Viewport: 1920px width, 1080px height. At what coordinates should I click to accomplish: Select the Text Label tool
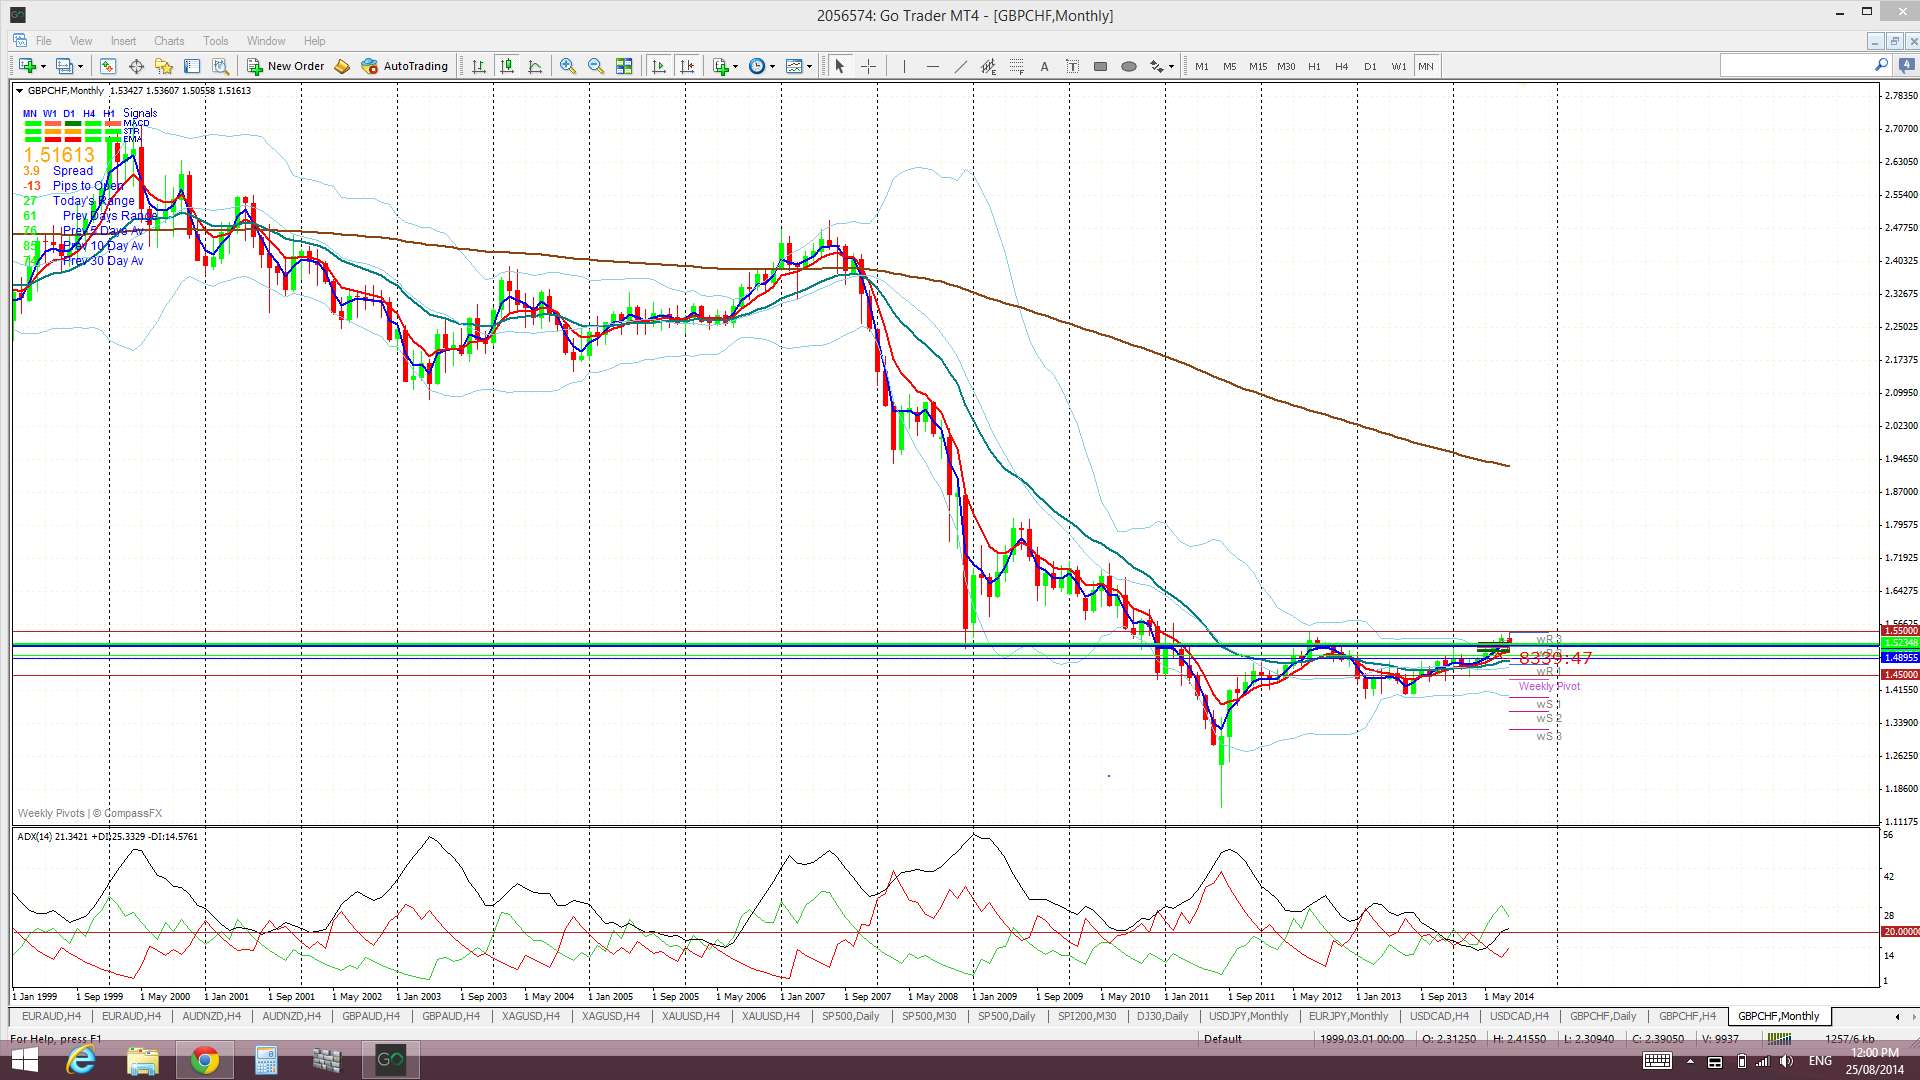[1072, 66]
